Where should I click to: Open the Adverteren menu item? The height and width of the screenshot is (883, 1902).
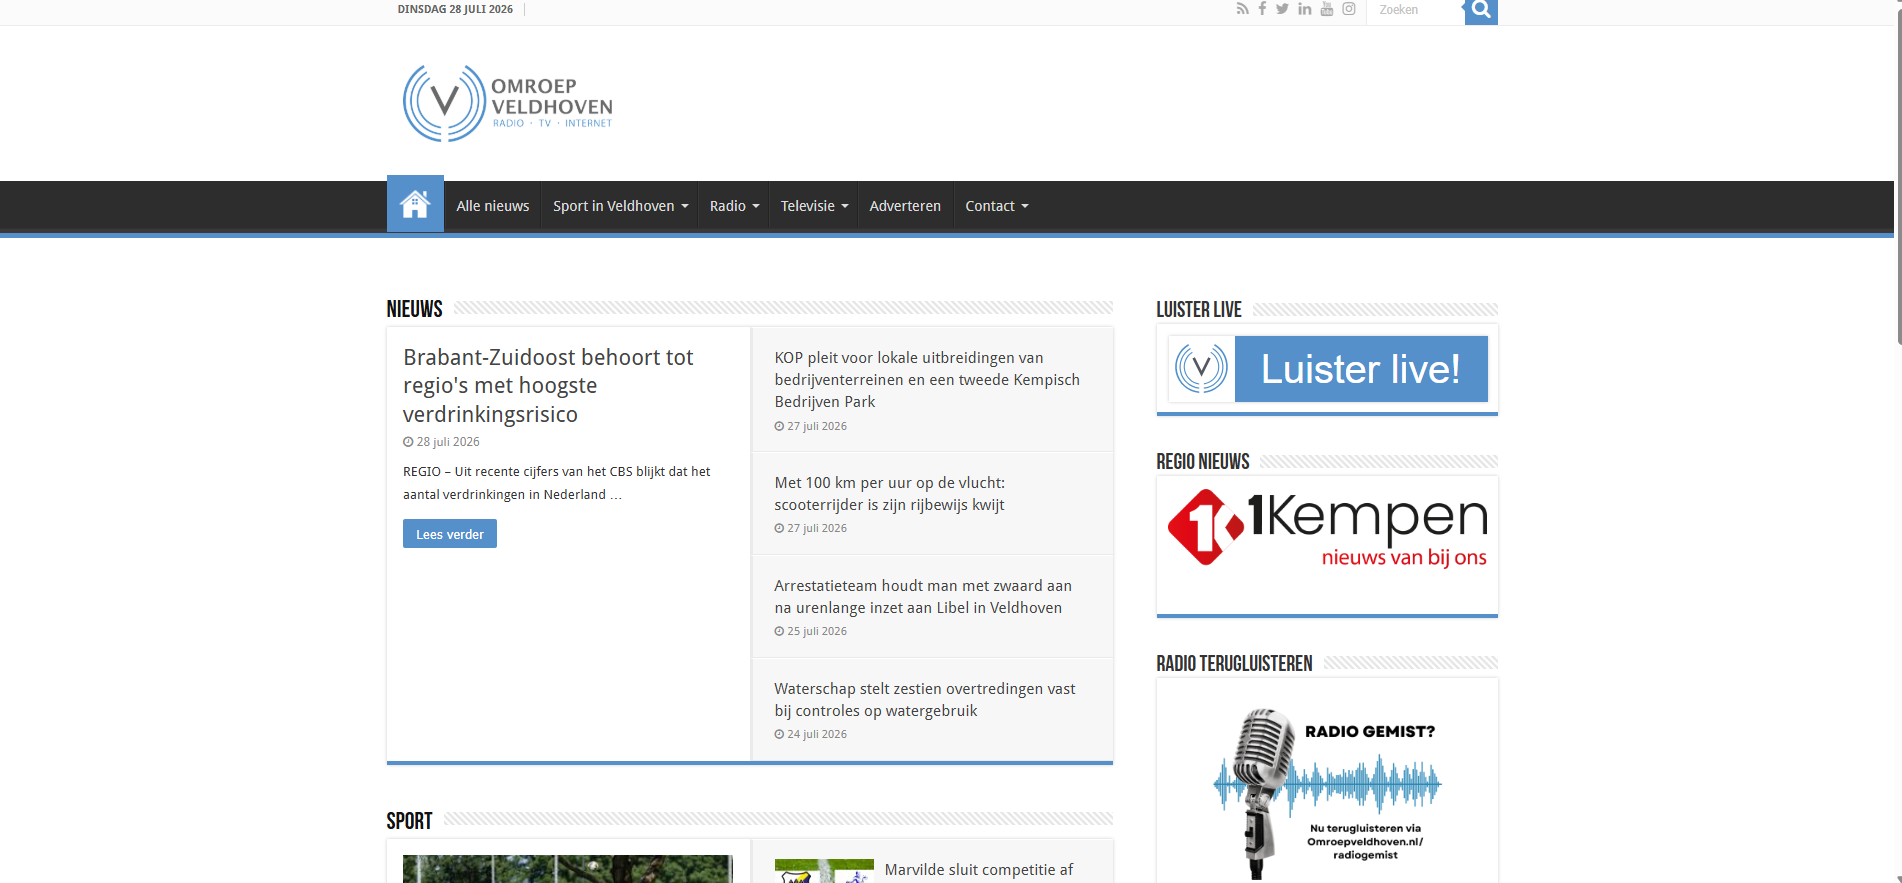click(905, 206)
